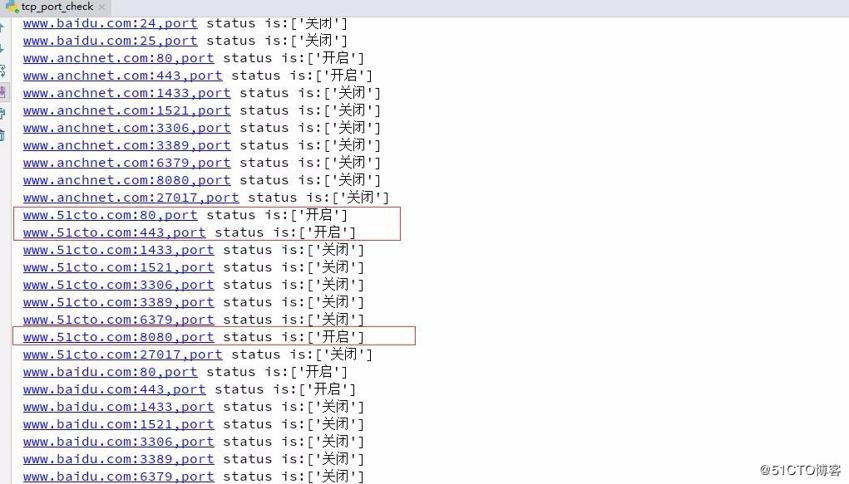Click the www.51cto.com:3389,port link

point(118,303)
